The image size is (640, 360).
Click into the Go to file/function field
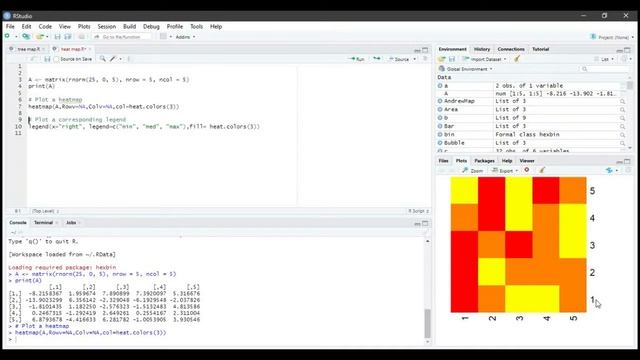tap(122, 37)
